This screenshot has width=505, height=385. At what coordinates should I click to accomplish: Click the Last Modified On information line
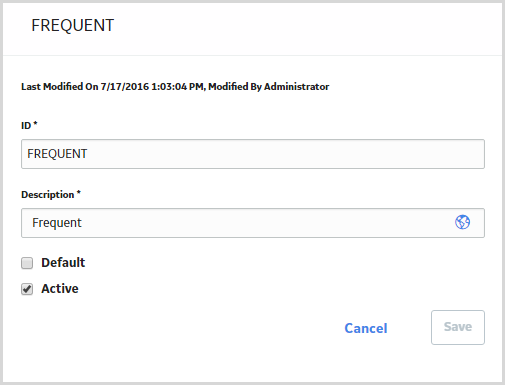coord(175,87)
